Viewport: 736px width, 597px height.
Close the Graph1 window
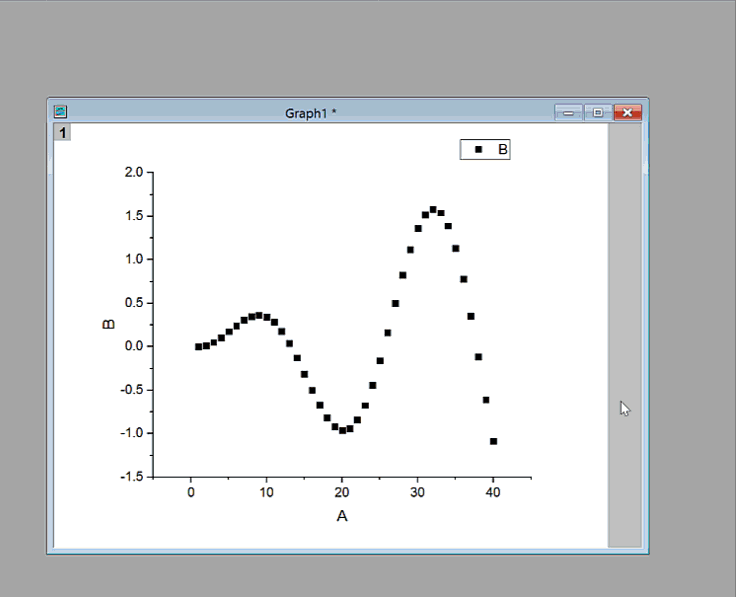coord(627,112)
